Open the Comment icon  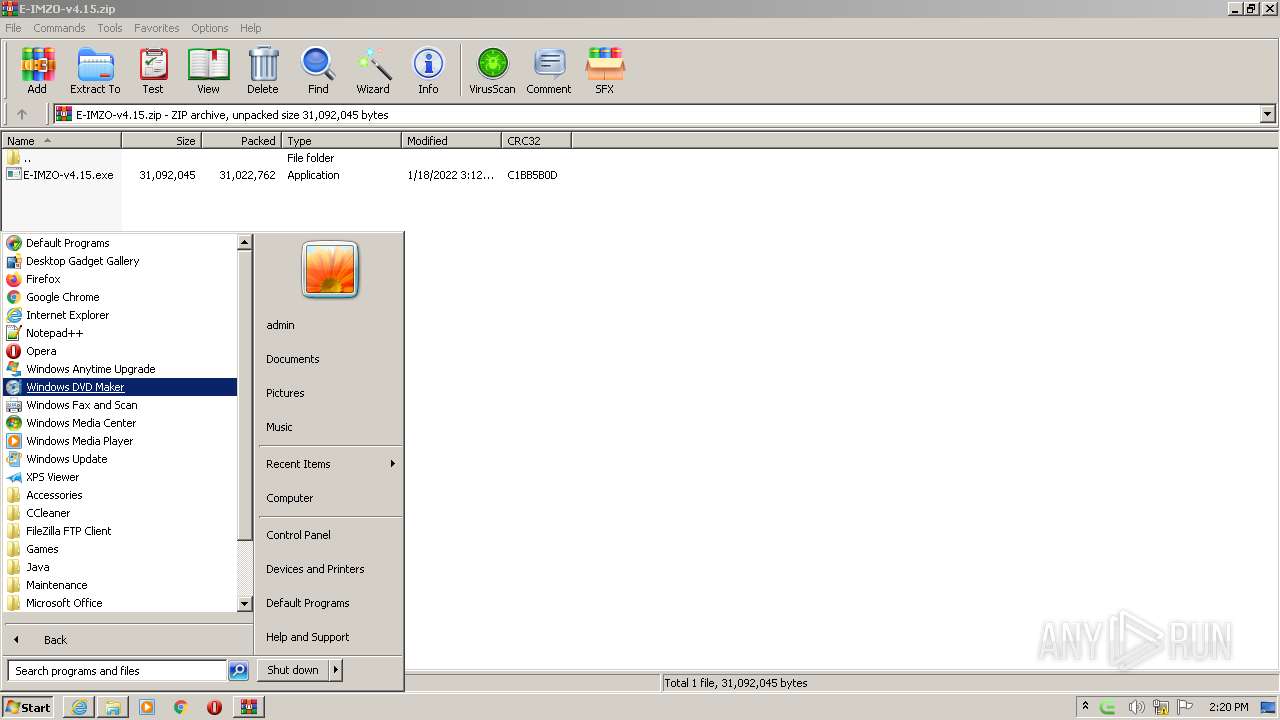[549, 71]
